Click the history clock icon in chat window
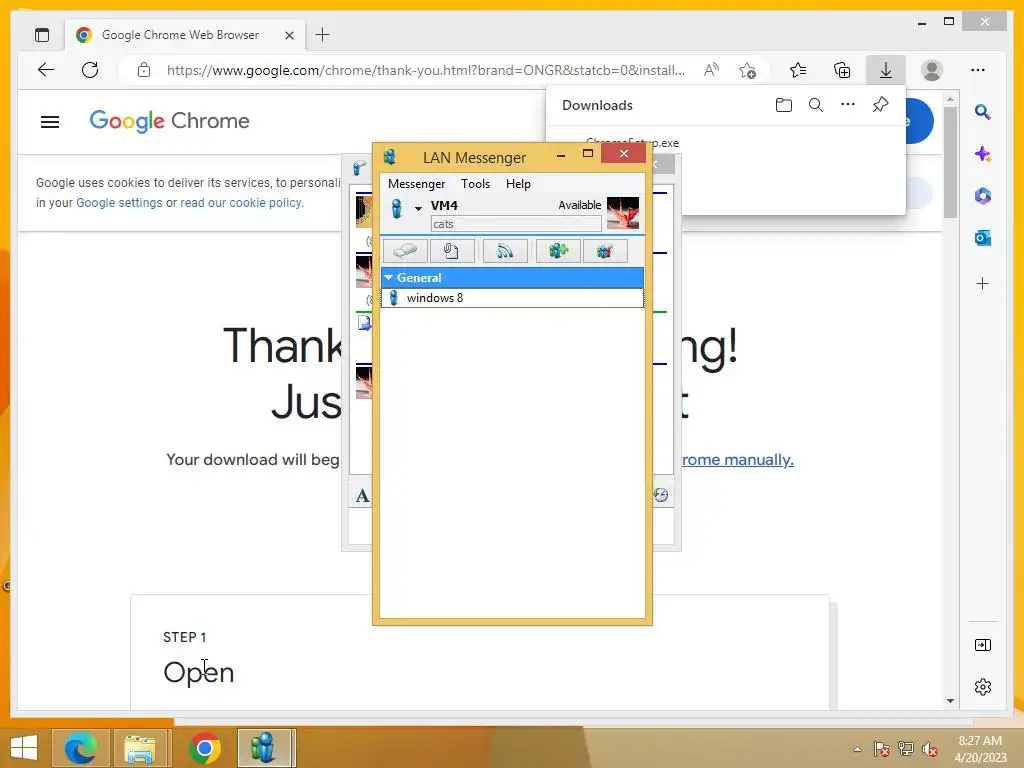The image size is (1024, 768). tap(660, 495)
